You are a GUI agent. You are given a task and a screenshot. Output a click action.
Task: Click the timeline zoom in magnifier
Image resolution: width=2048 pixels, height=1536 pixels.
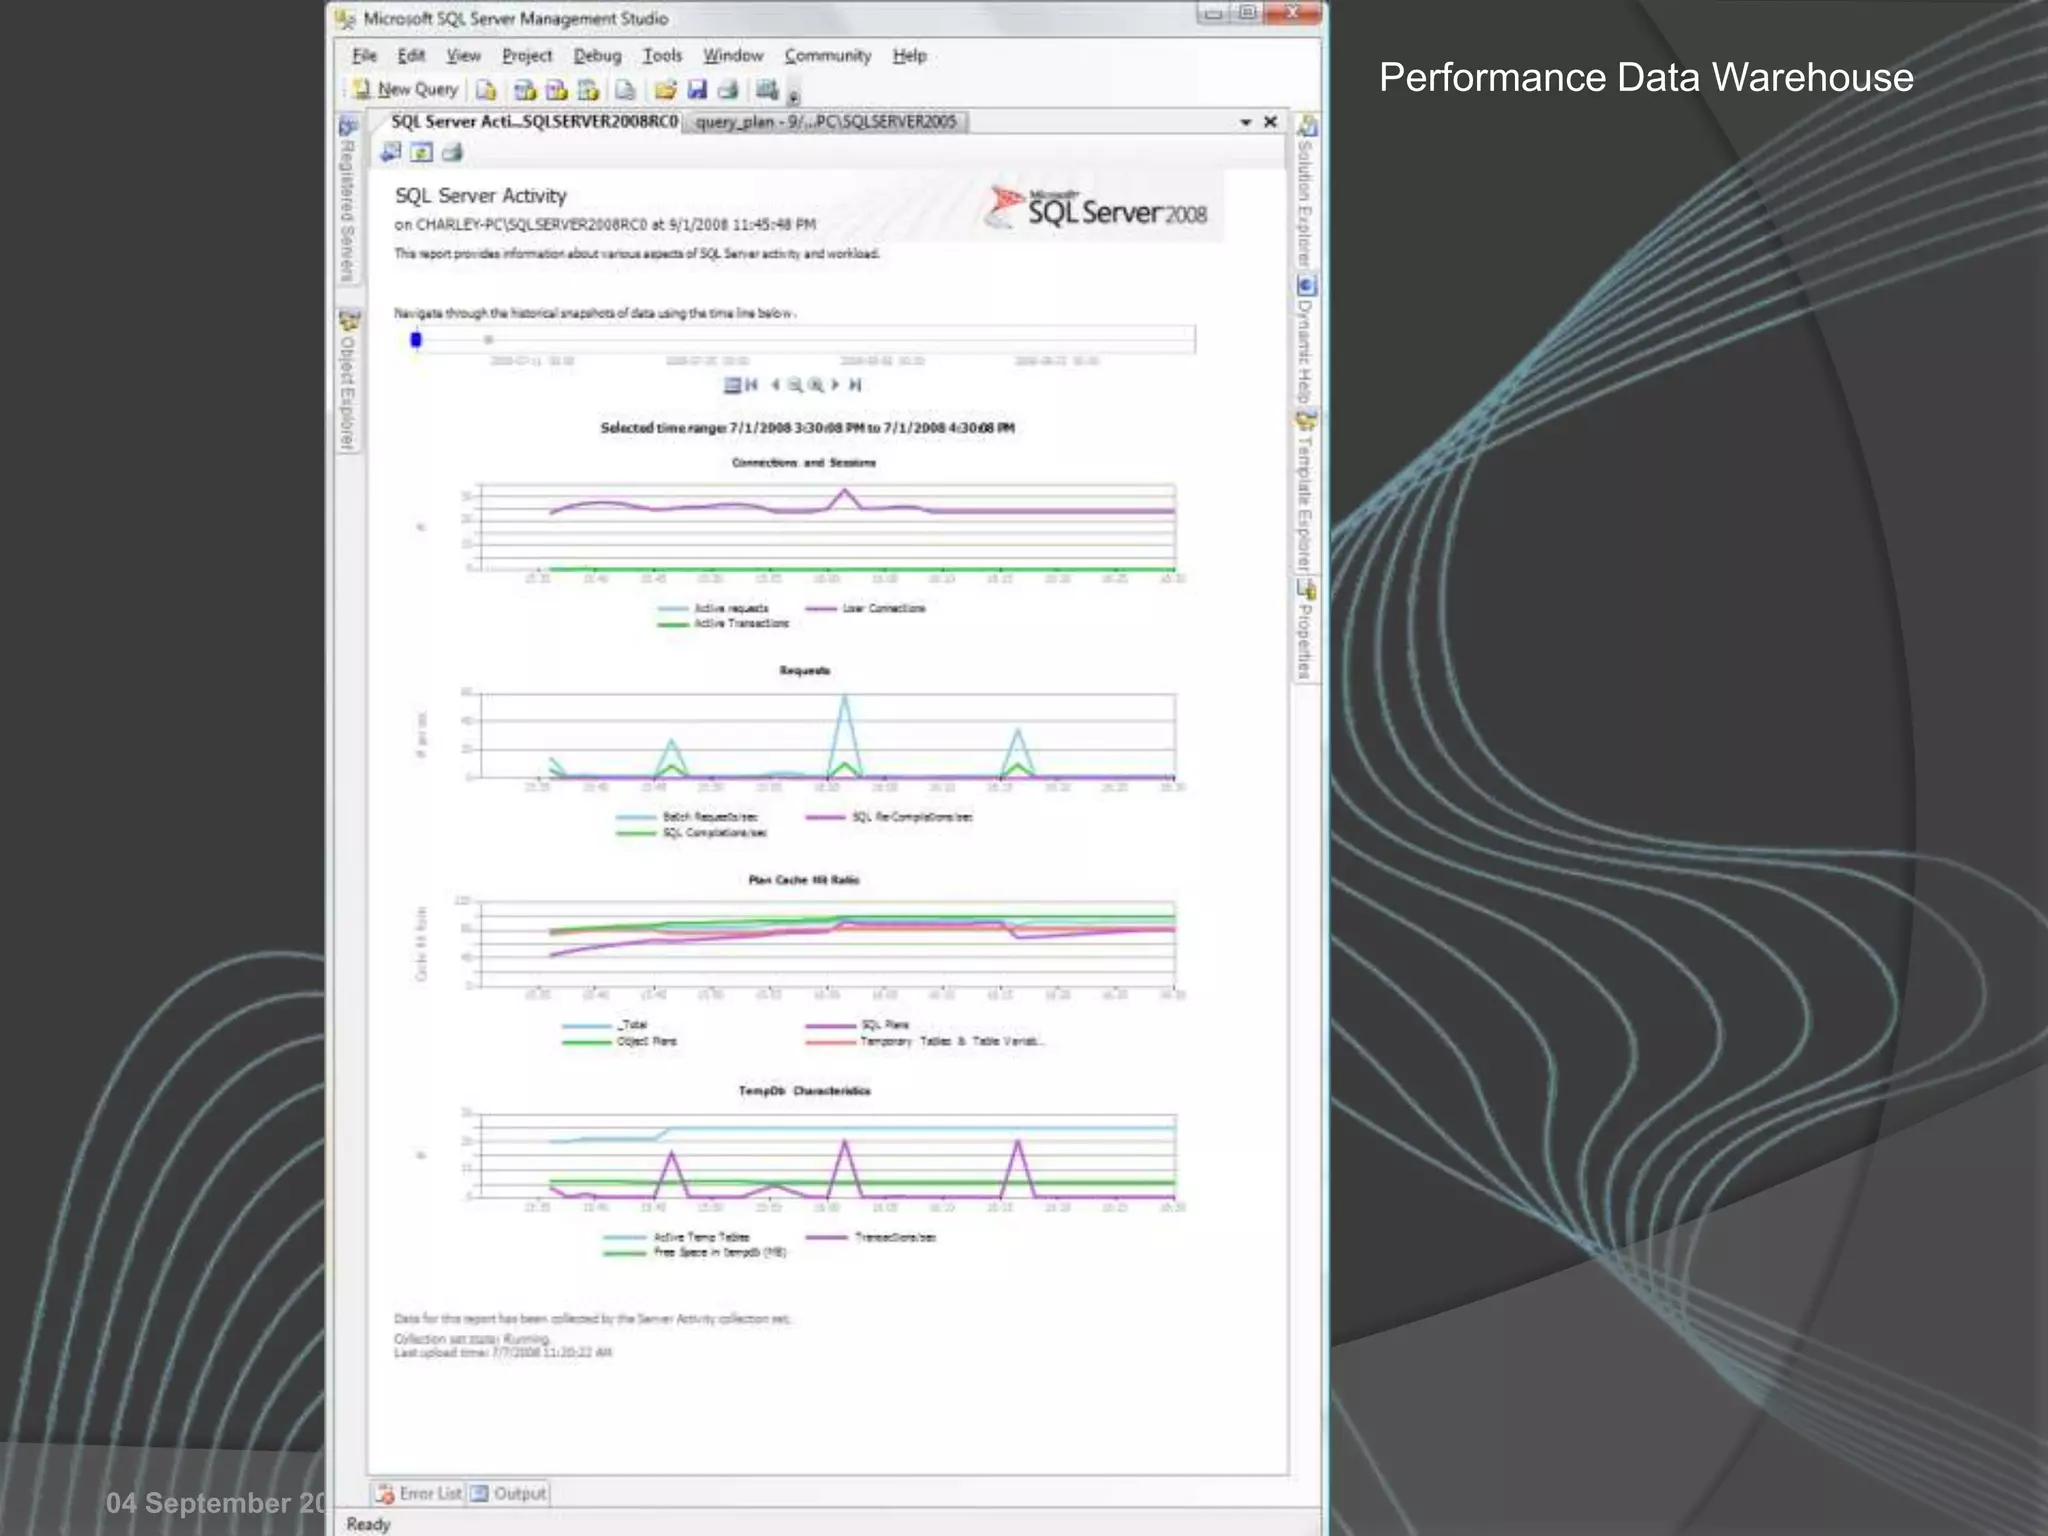click(816, 384)
